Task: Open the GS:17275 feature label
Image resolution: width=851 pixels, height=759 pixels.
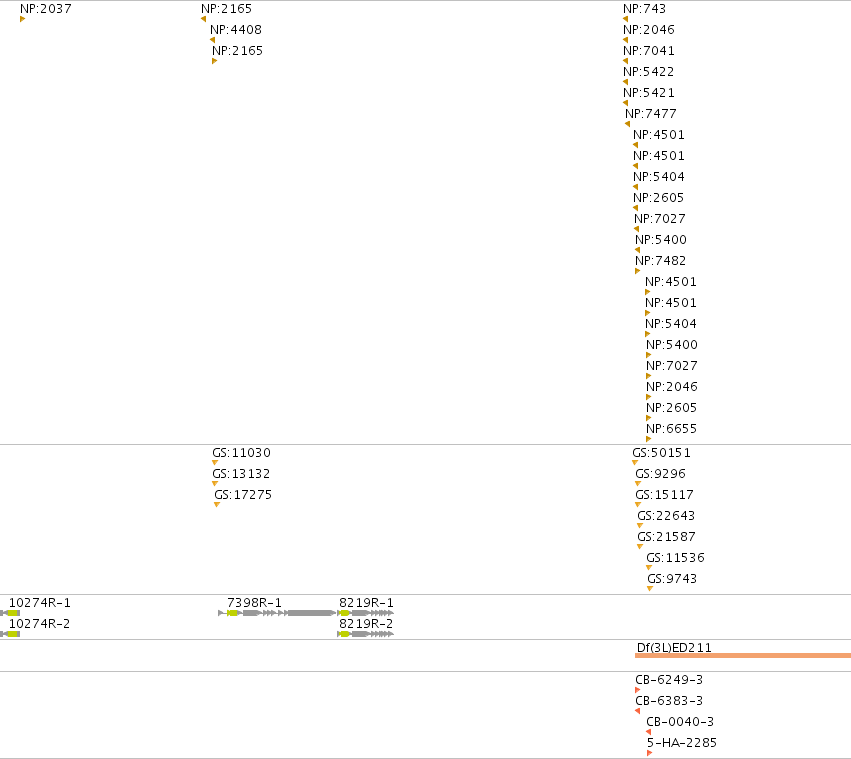Action: (x=243, y=495)
